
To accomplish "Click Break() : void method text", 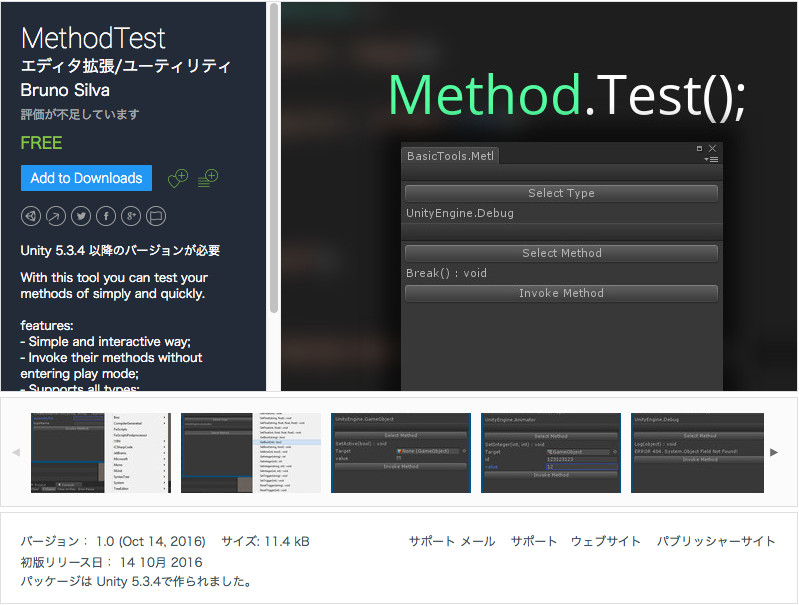I will point(446,273).
